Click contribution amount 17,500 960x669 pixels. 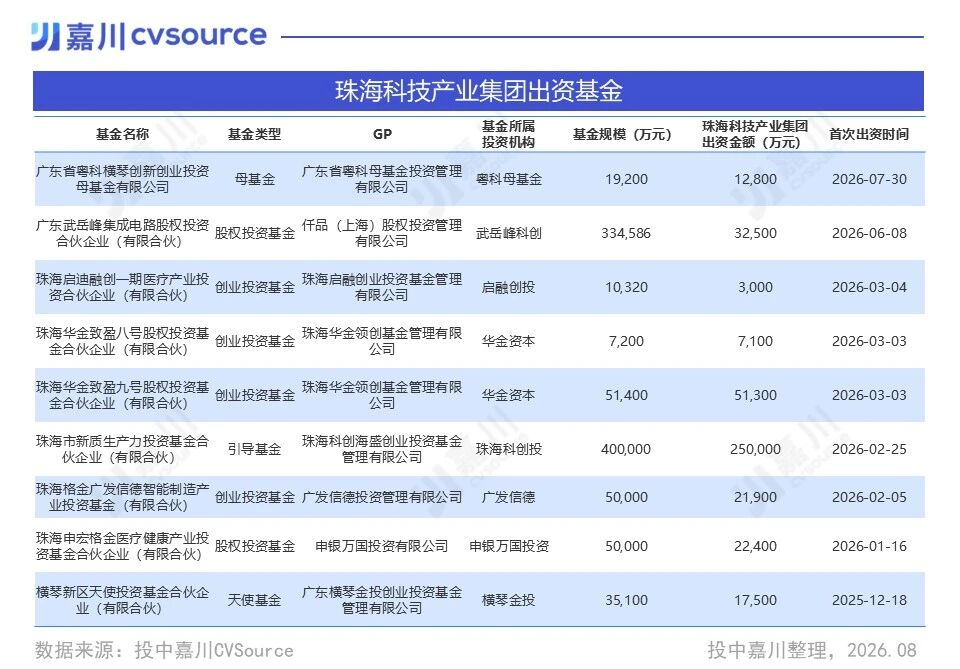pos(756,600)
